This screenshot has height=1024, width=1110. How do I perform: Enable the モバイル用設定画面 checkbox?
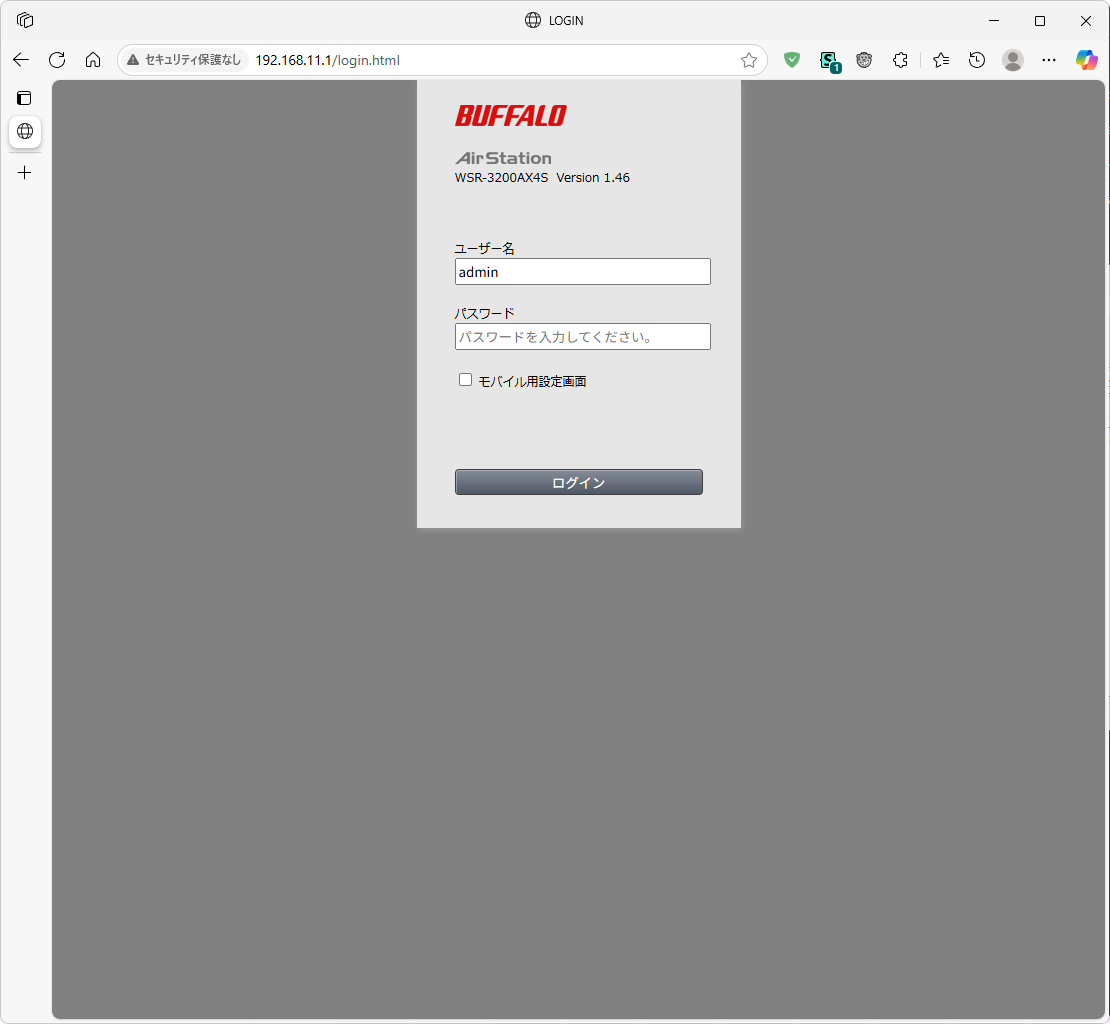pyautogui.click(x=465, y=379)
